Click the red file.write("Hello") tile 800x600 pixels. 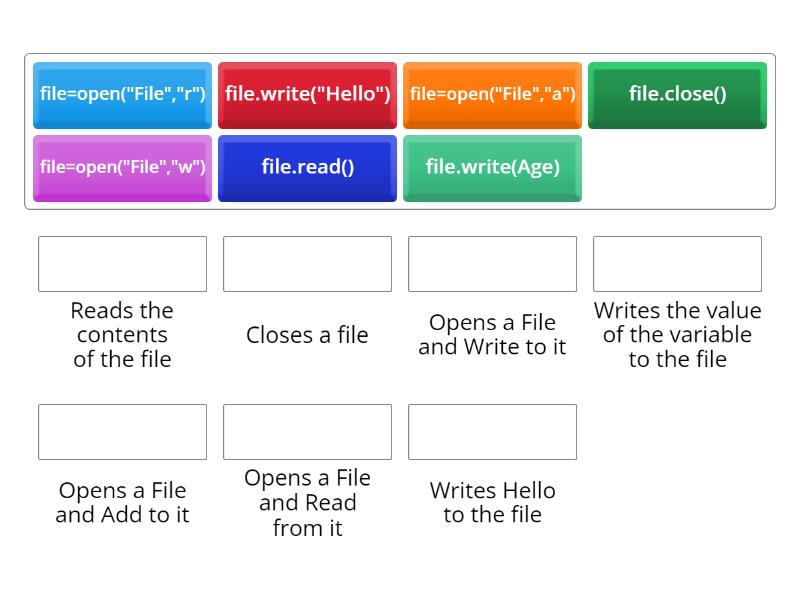(x=307, y=95)
